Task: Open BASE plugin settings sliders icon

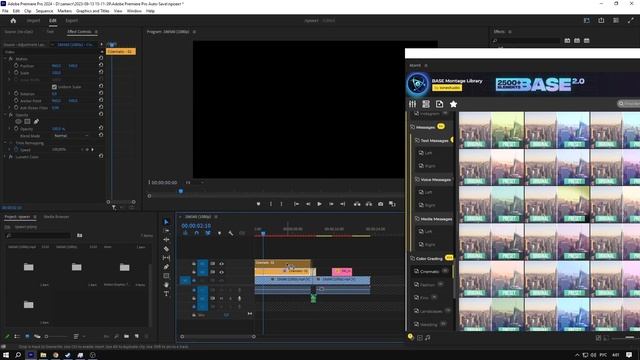Action: pos(413,104)
